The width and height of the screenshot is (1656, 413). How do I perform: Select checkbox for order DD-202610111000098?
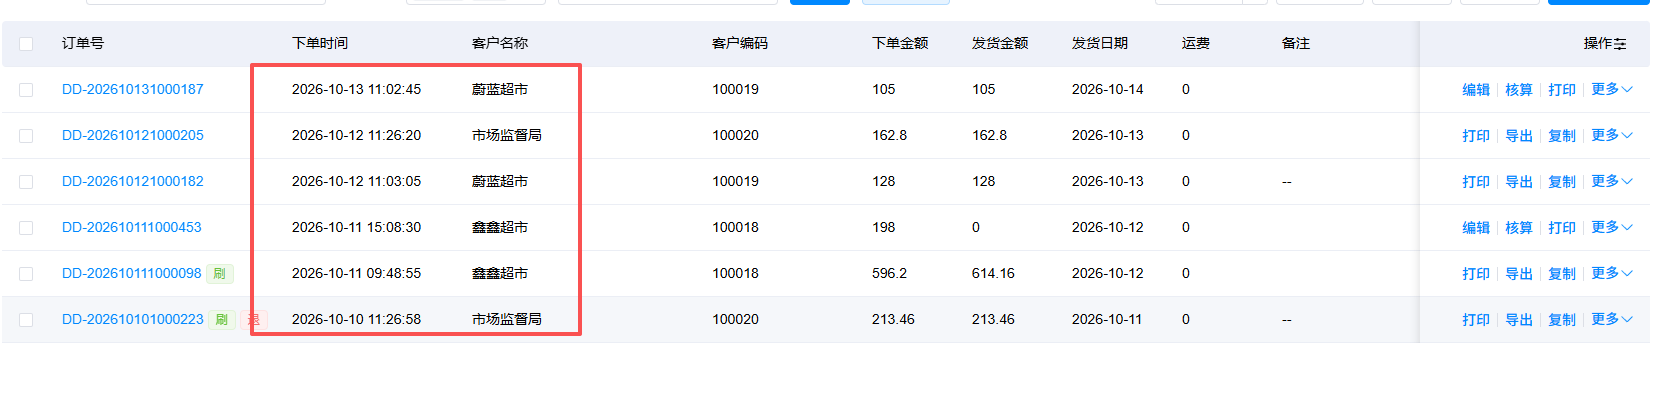coord(26,274)
